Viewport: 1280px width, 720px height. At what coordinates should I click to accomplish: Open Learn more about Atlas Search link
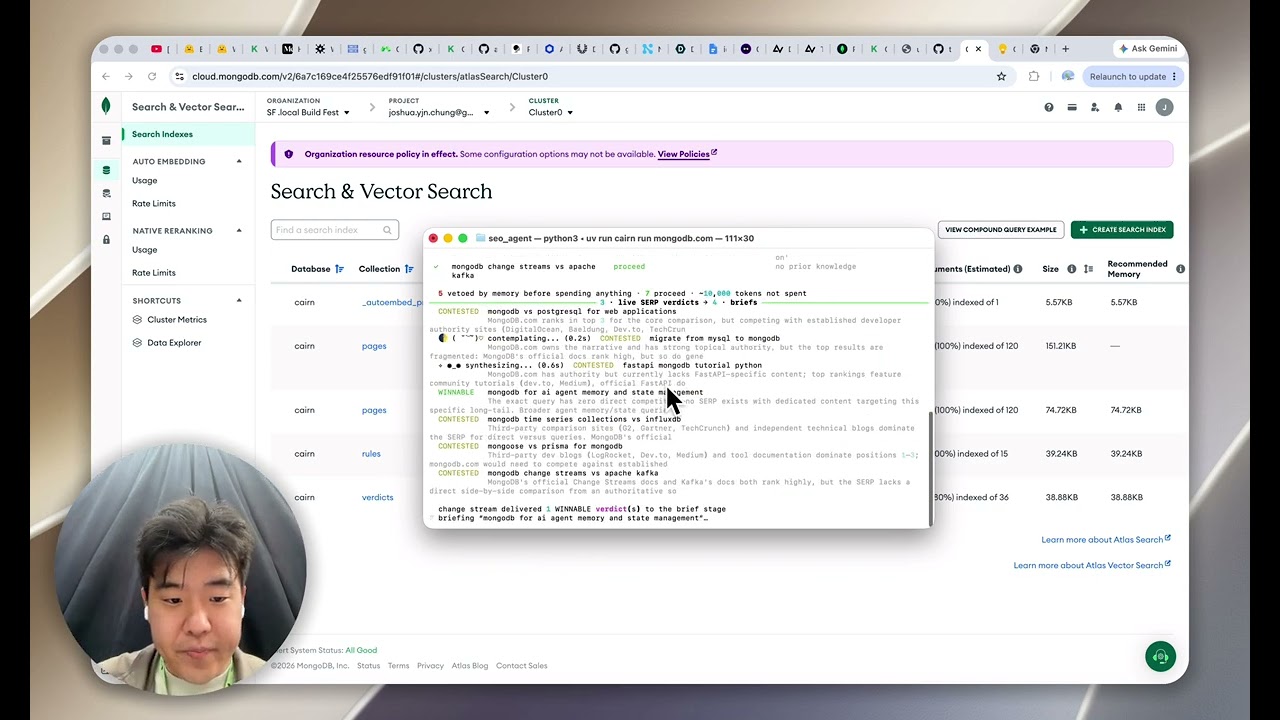(x=1106, y=540)
